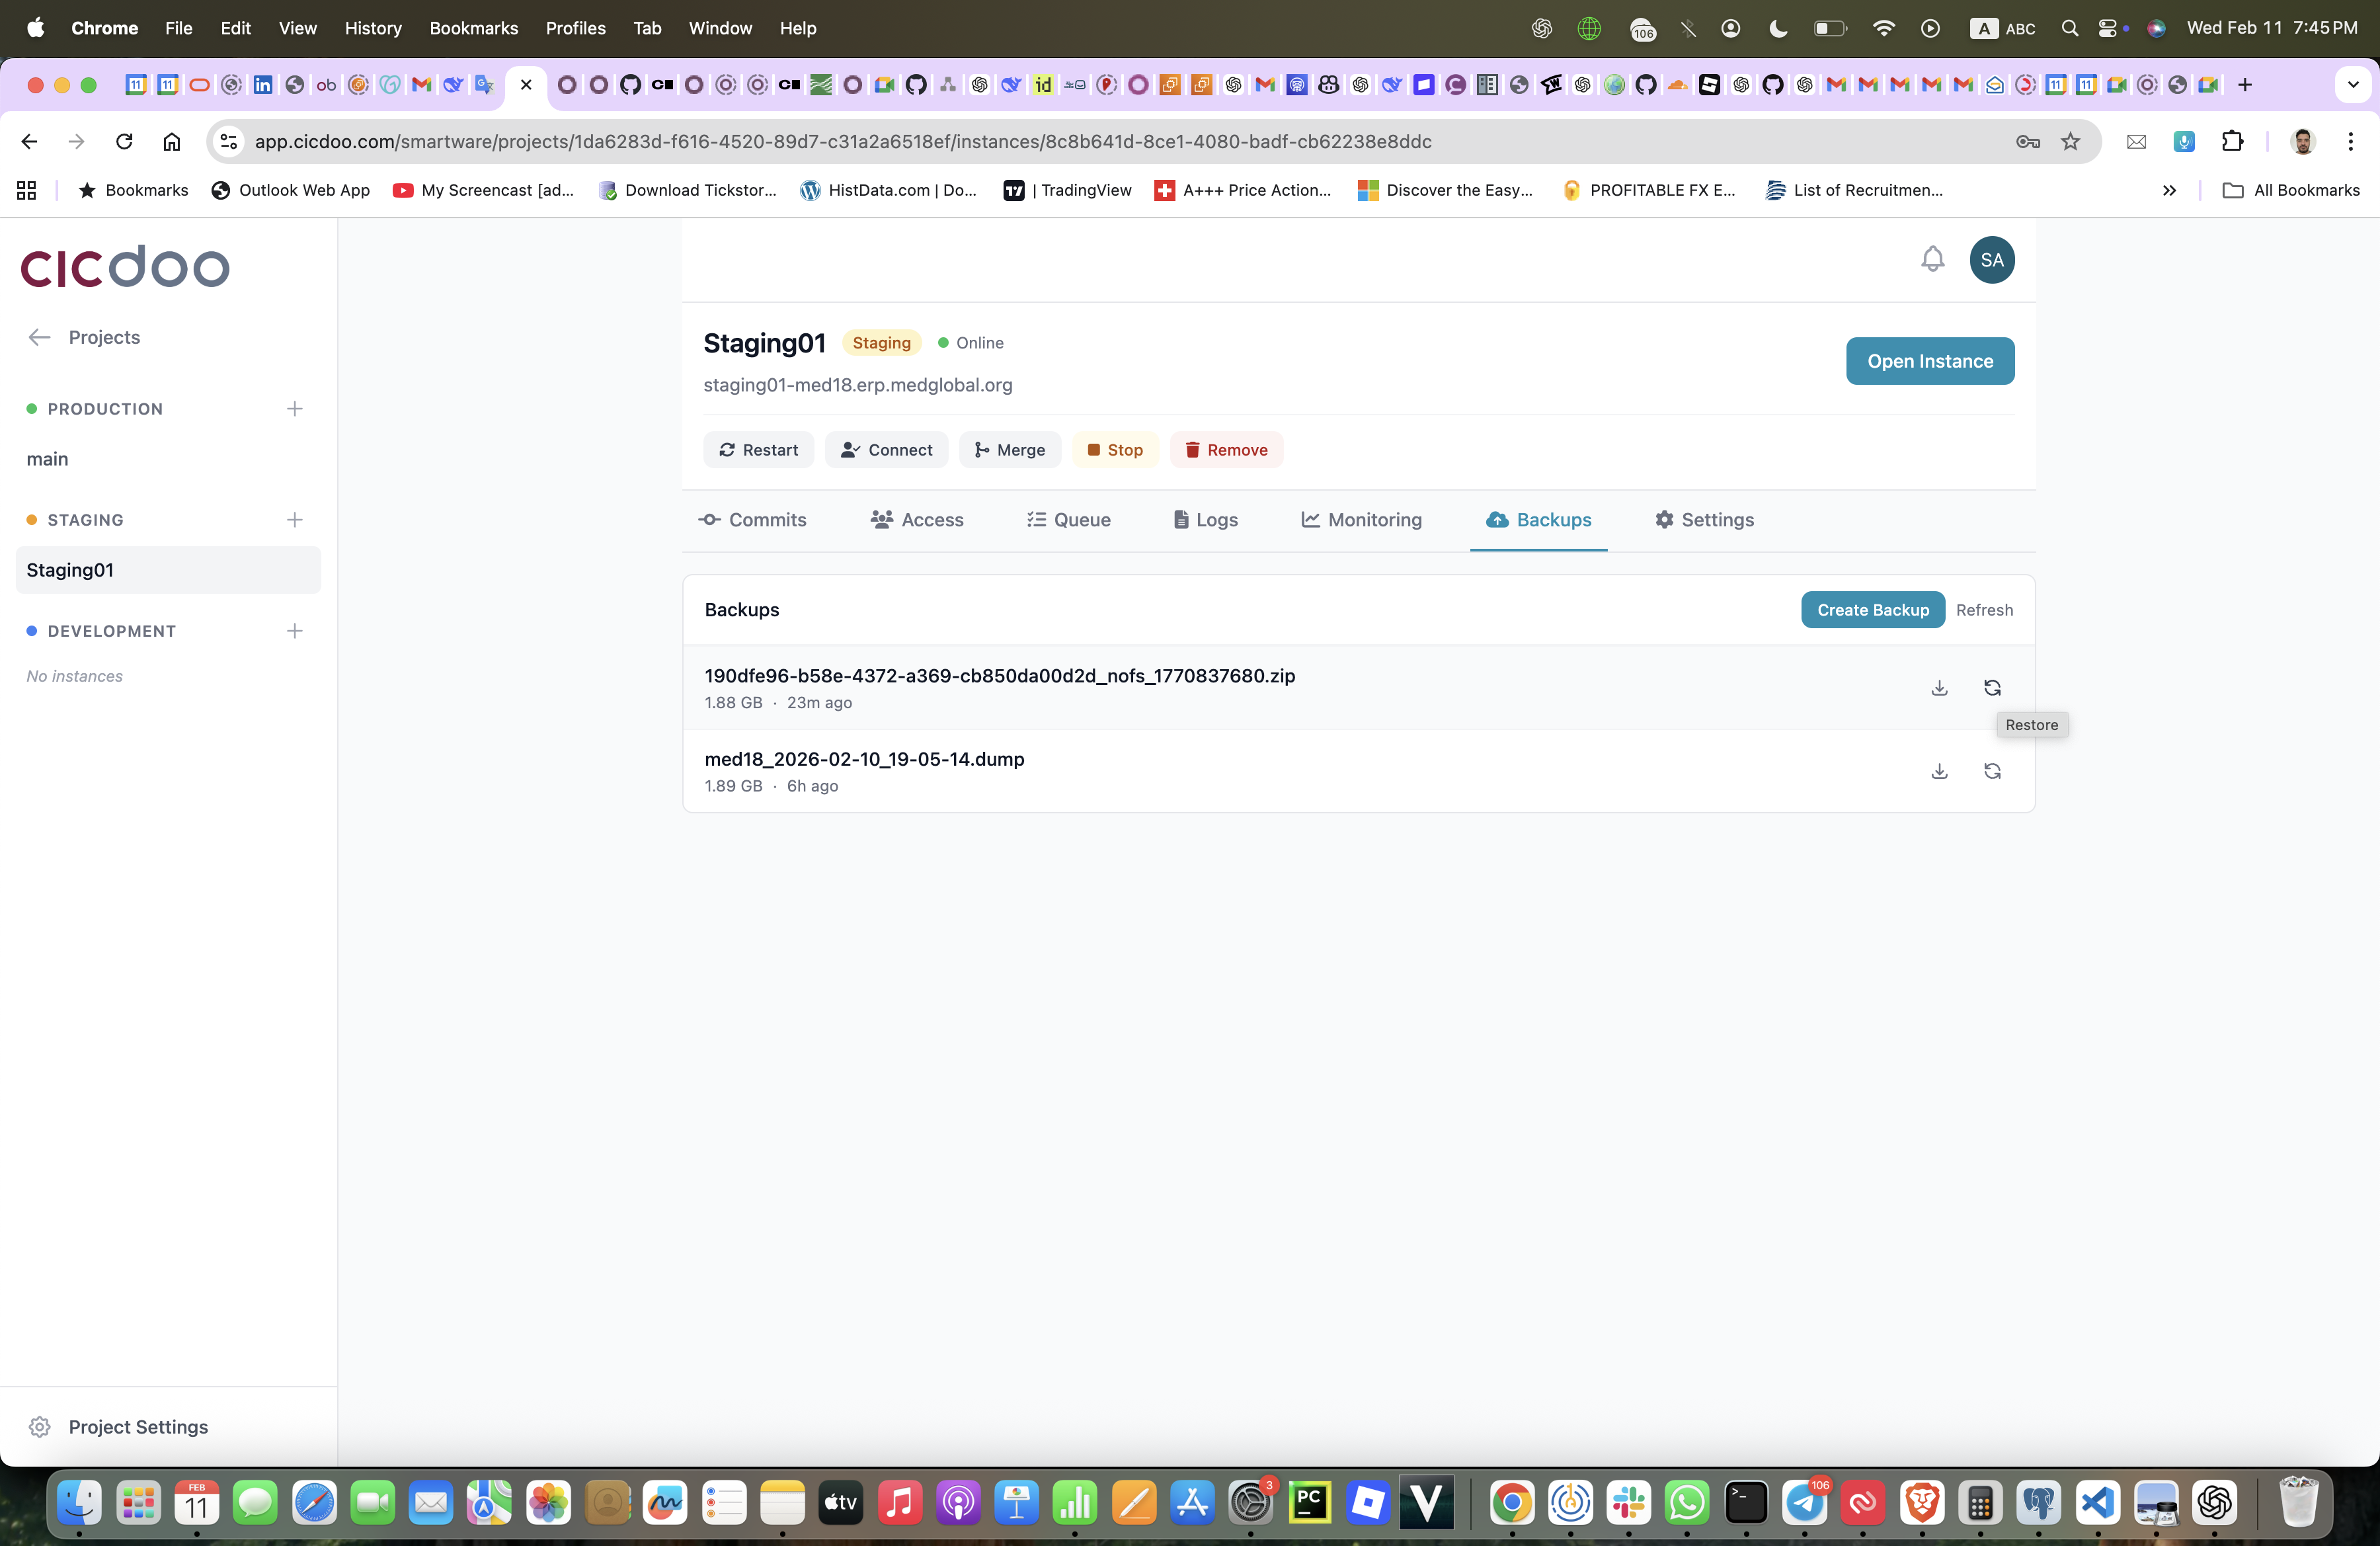Click Open Instance button
The width and height of the screenshot is (2380, 1546).
pos(1929,361)
